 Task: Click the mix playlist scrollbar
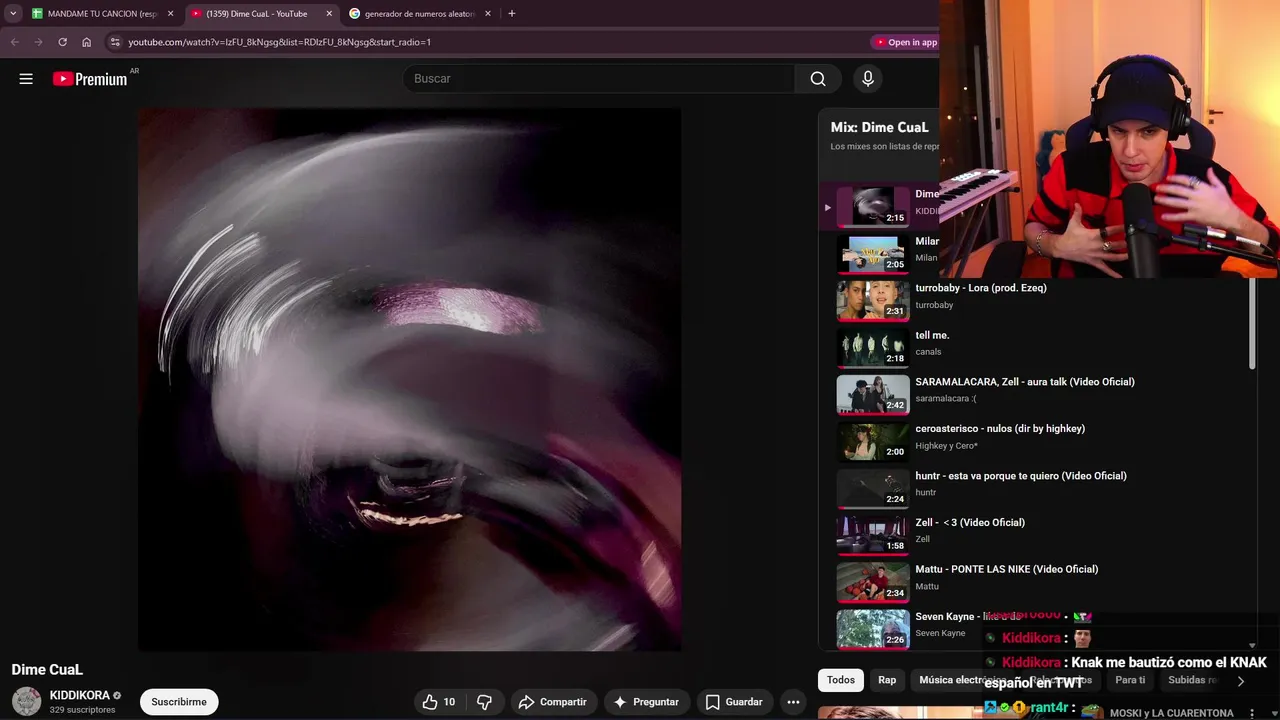click(1252, 323)
